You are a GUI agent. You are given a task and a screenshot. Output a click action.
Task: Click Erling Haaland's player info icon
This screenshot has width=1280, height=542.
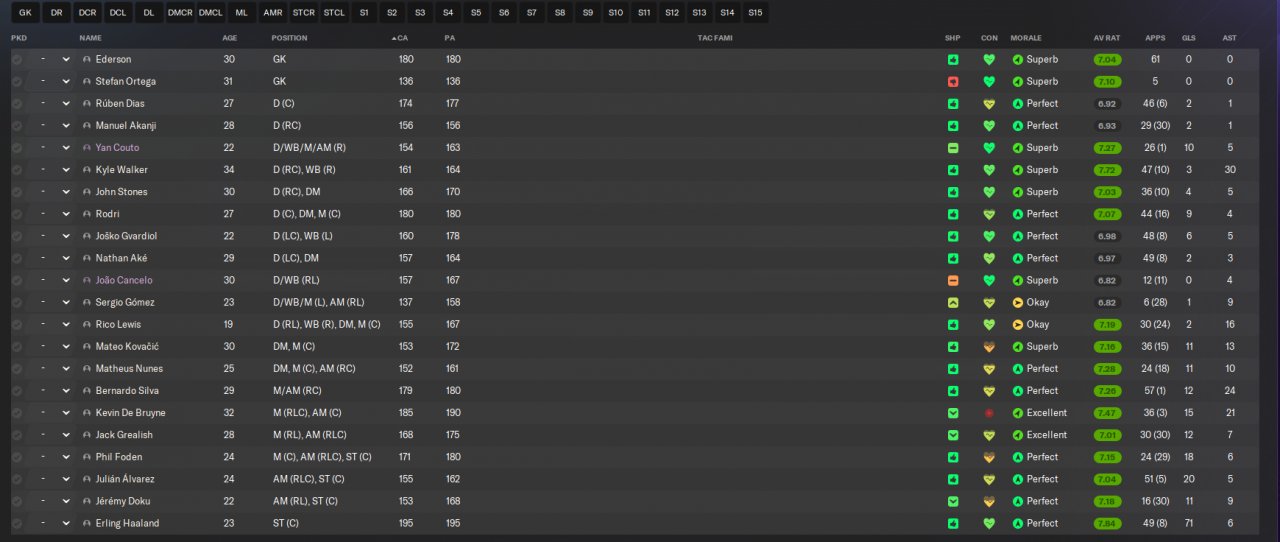[87, 523]
